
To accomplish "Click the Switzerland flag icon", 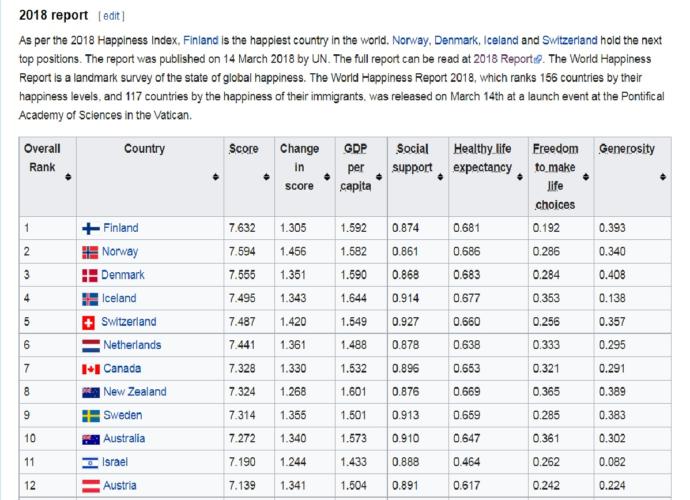I will click(x=88, y=323).
